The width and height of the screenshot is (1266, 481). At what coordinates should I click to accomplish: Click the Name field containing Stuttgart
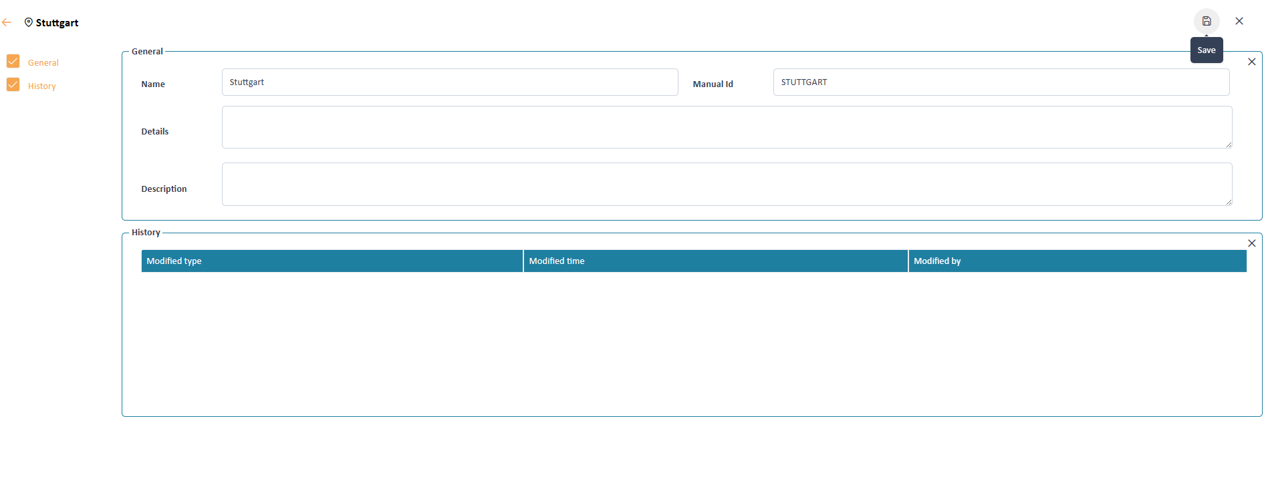coord(450,82)
